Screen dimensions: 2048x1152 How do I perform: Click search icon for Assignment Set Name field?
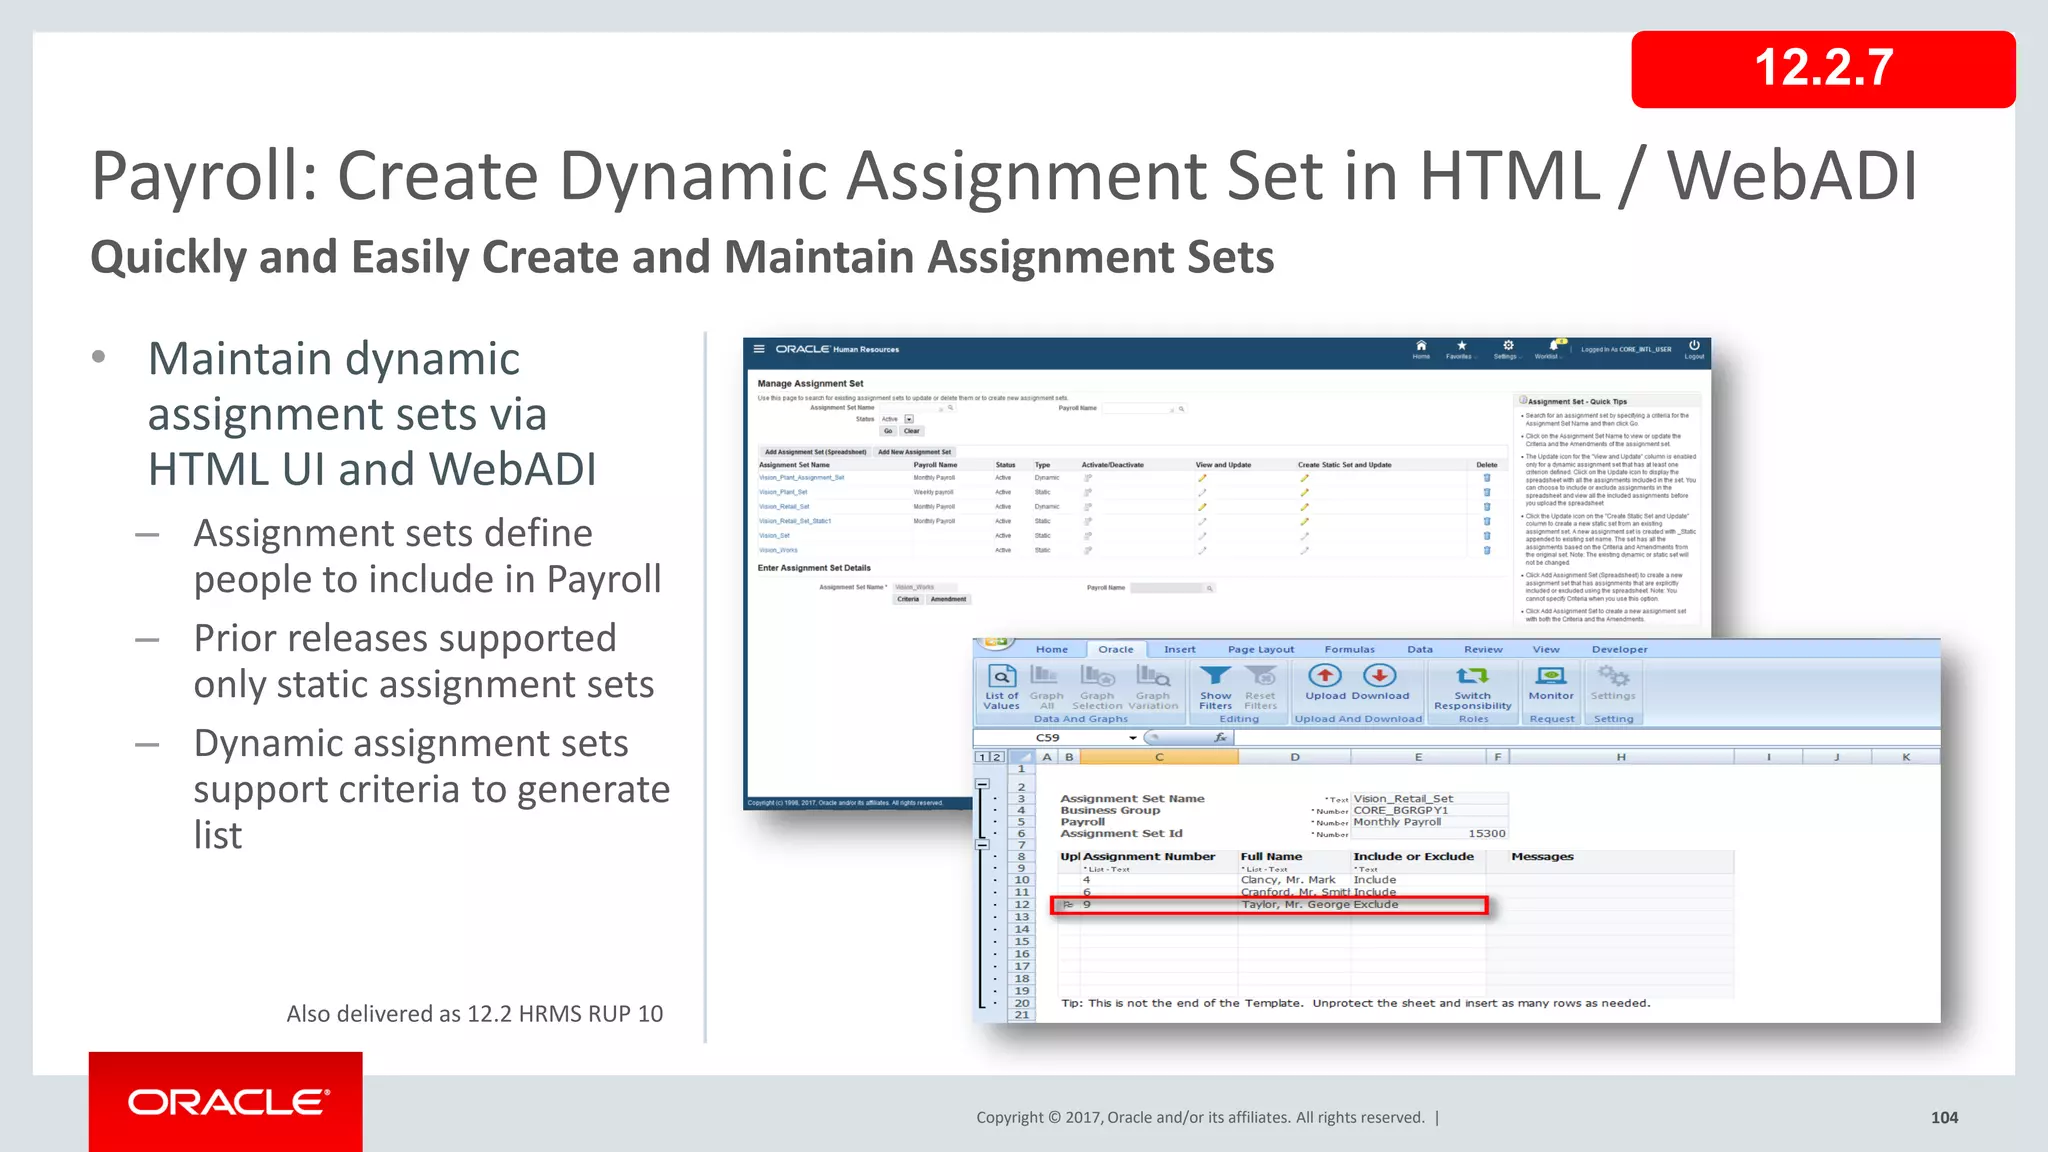pos(951,408)
